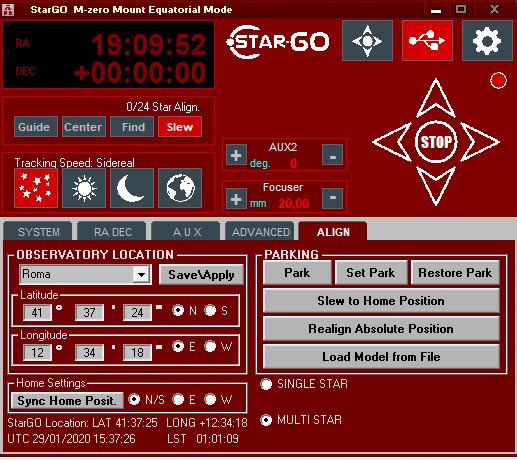Image resolution: width=517 pixels, height=460 pixels.
Task: Select the ALIGN tab
Action: coord(333,231)
